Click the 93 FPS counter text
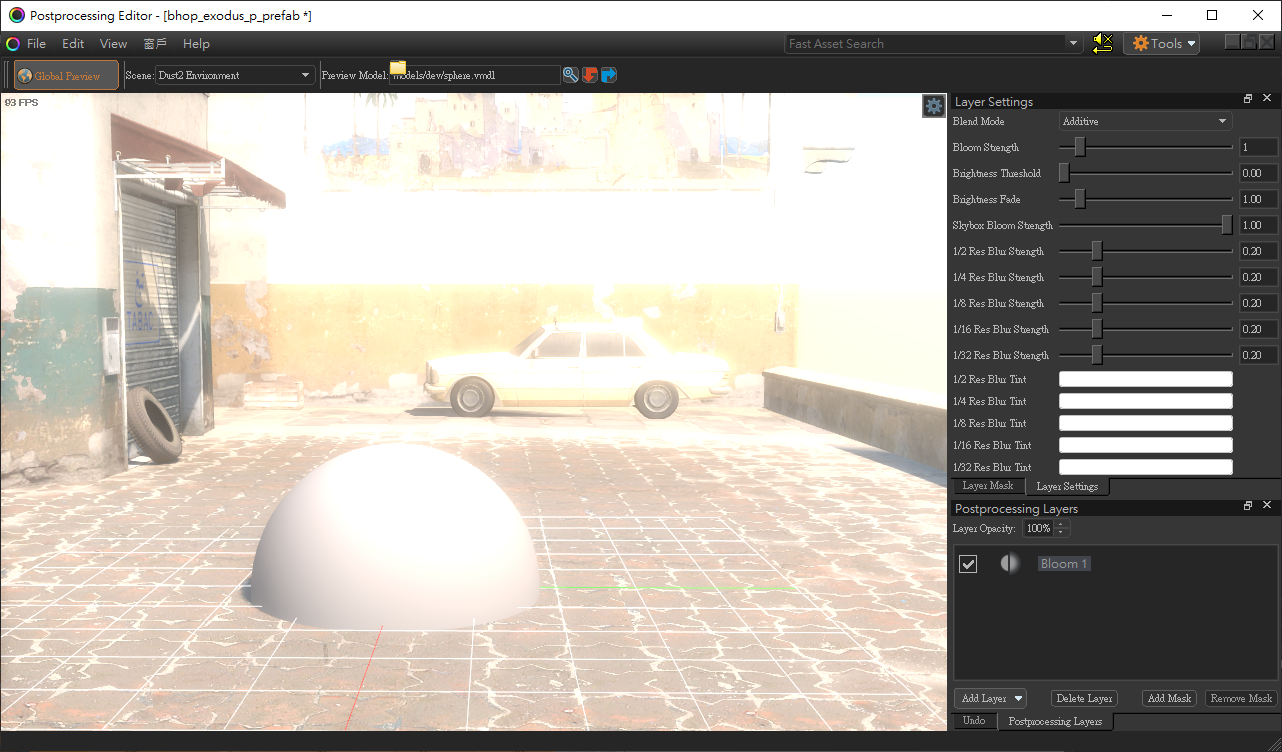 [x=21, y=102]
